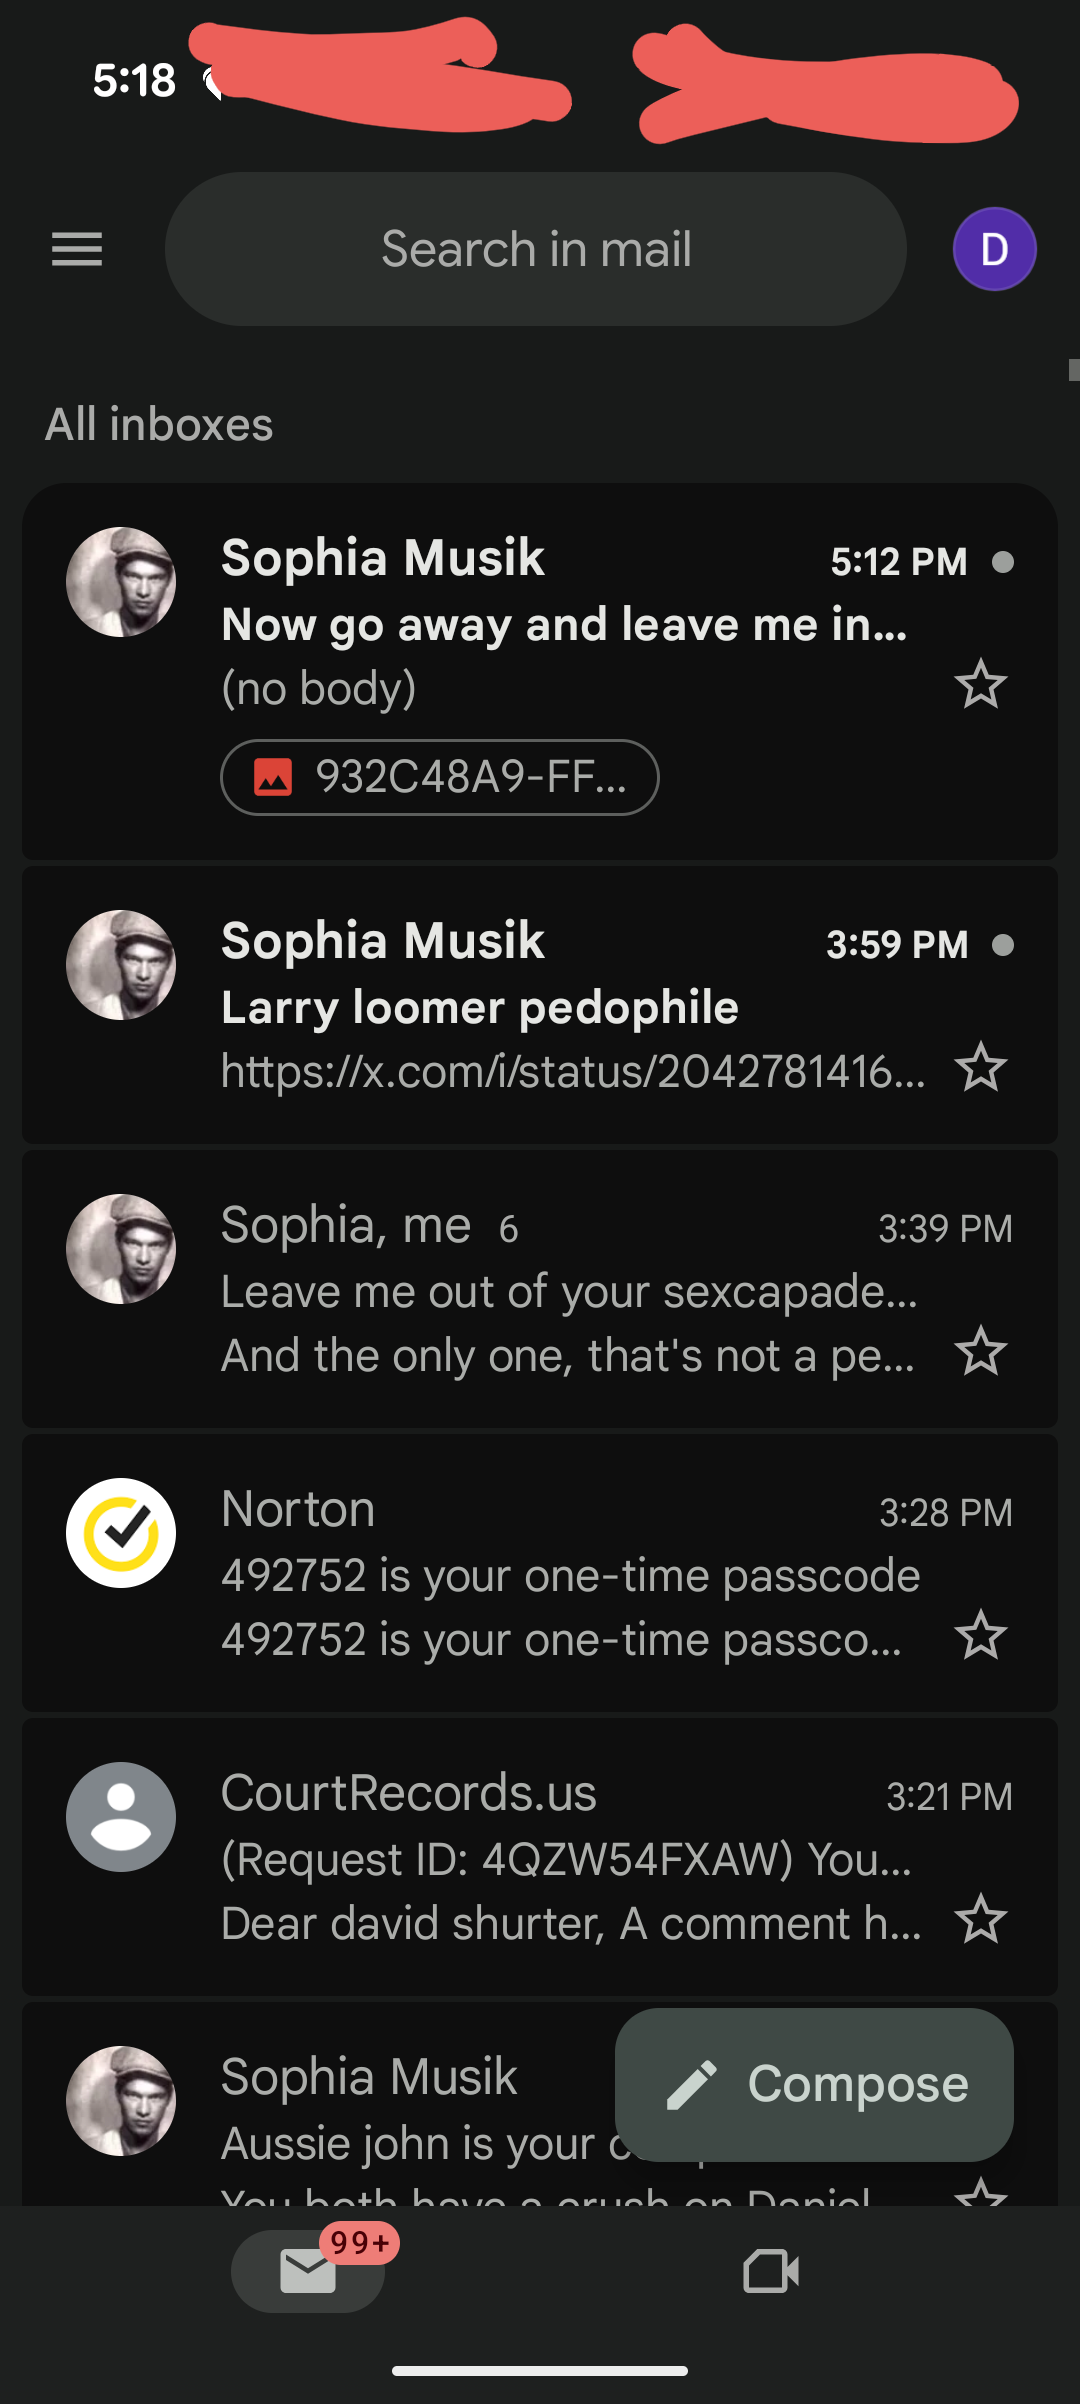Star the CourtRecords.us email
Image resolution: width=1080 pixels, height=2404 pixels.
point(980,1919)
